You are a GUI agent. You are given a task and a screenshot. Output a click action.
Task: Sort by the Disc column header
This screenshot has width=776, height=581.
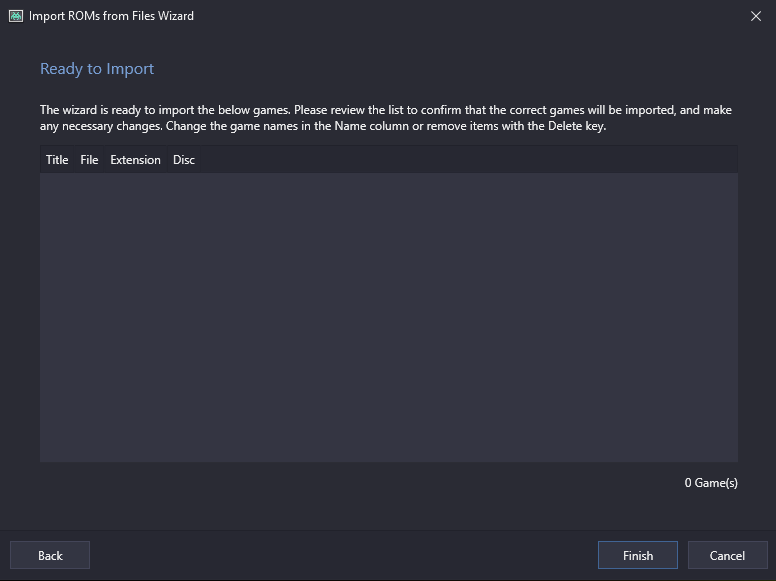pos(184,160)
